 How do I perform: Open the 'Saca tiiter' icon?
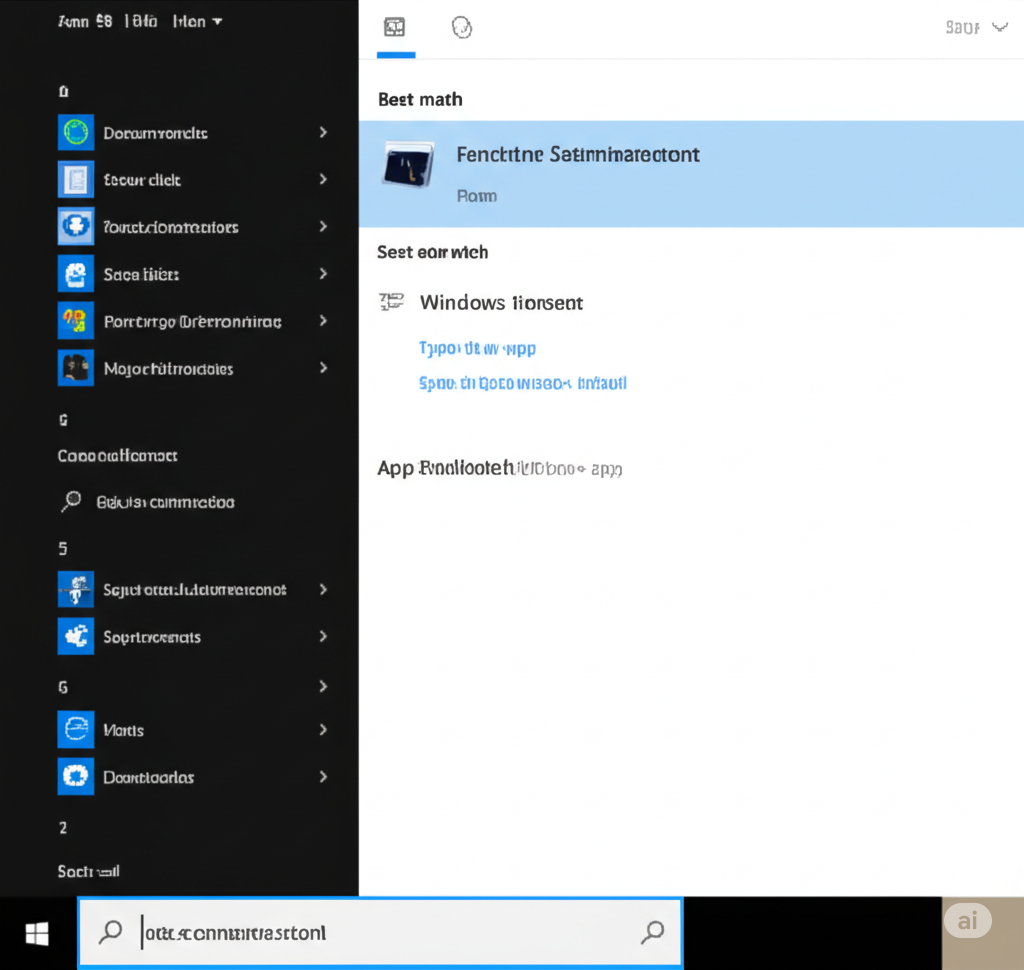coord(76,274)
